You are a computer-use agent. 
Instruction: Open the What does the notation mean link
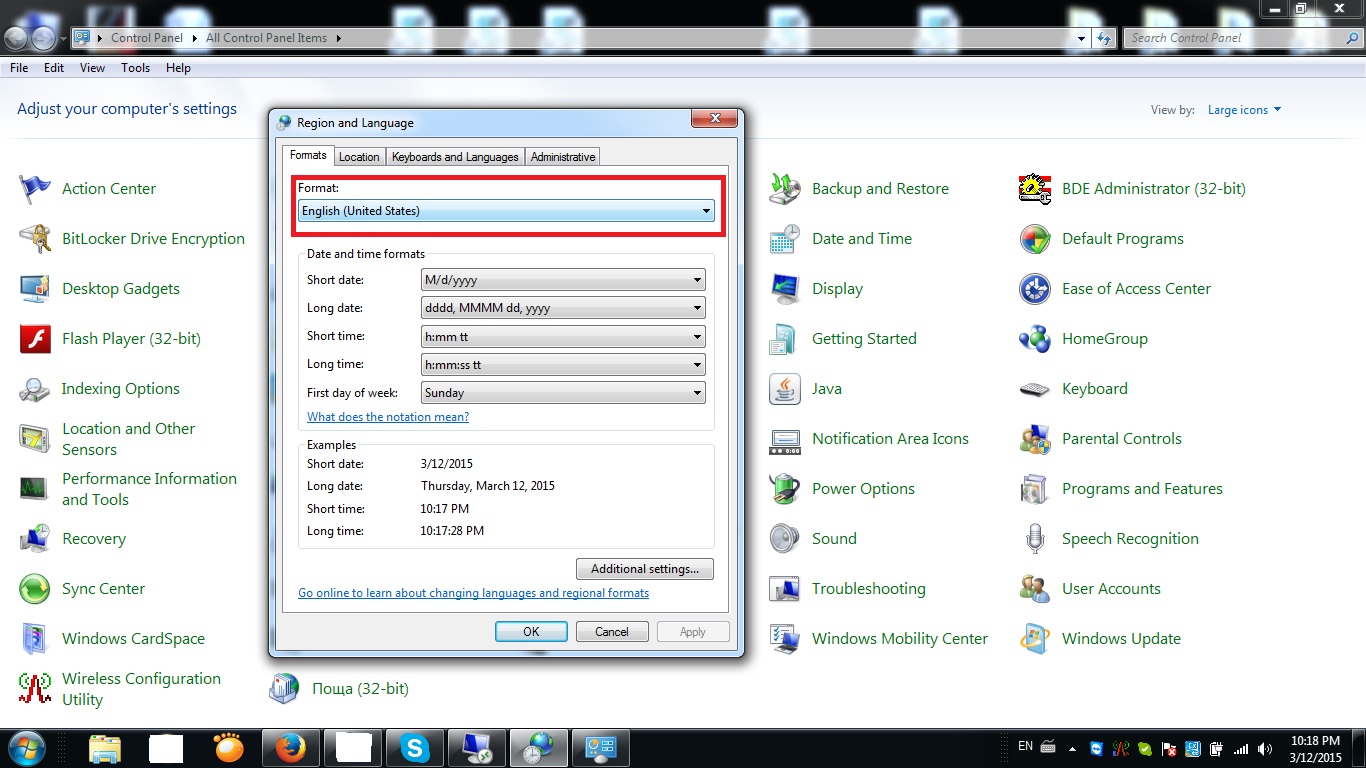[388, 417]
